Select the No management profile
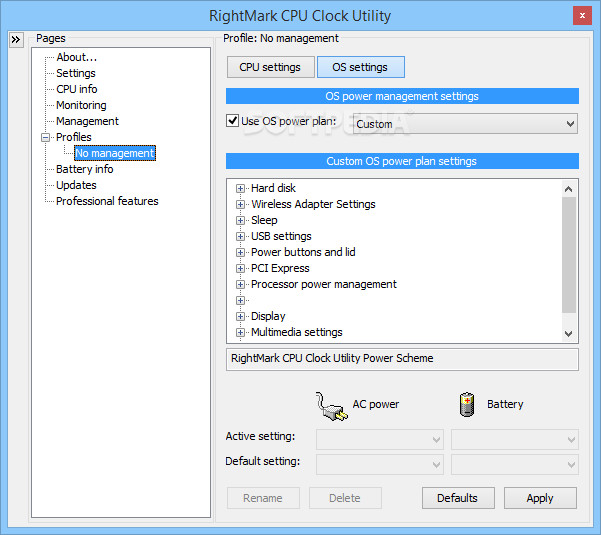 115,153
